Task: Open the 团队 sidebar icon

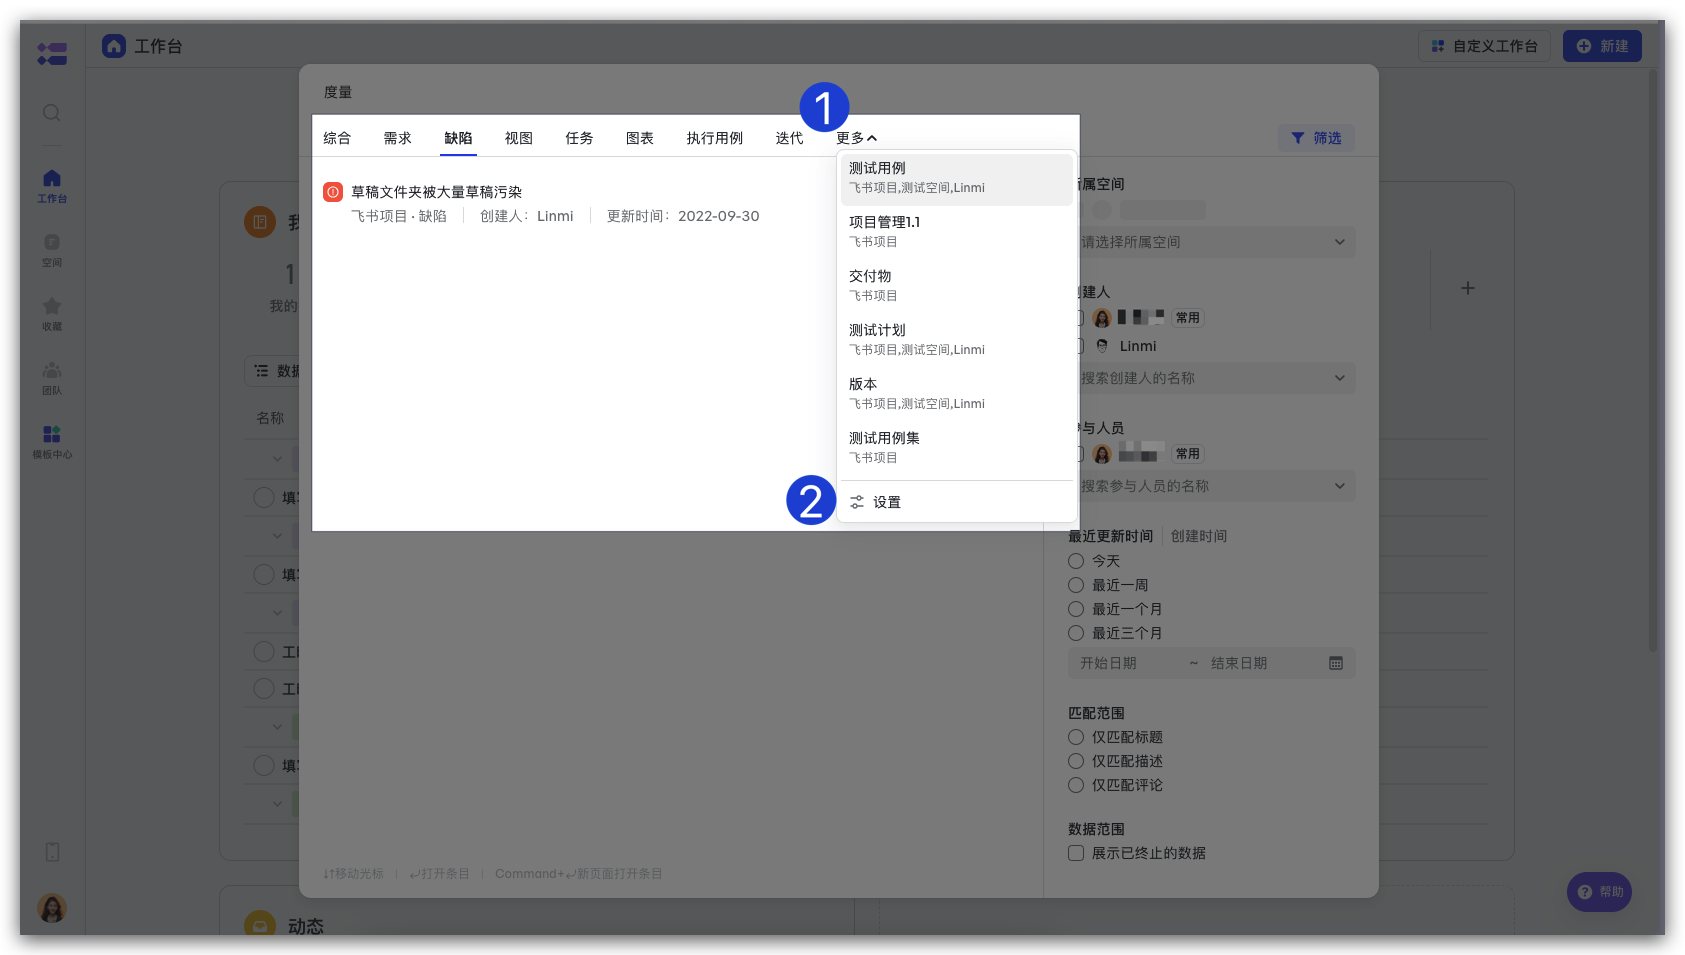Action: pyautogui.click(x=52, y=378)
